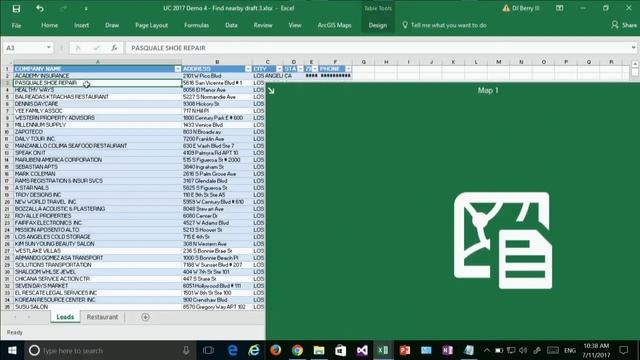Open COMPANY NAME column filter dropdown
640x360 pixels.
click(x=178, y=69)
